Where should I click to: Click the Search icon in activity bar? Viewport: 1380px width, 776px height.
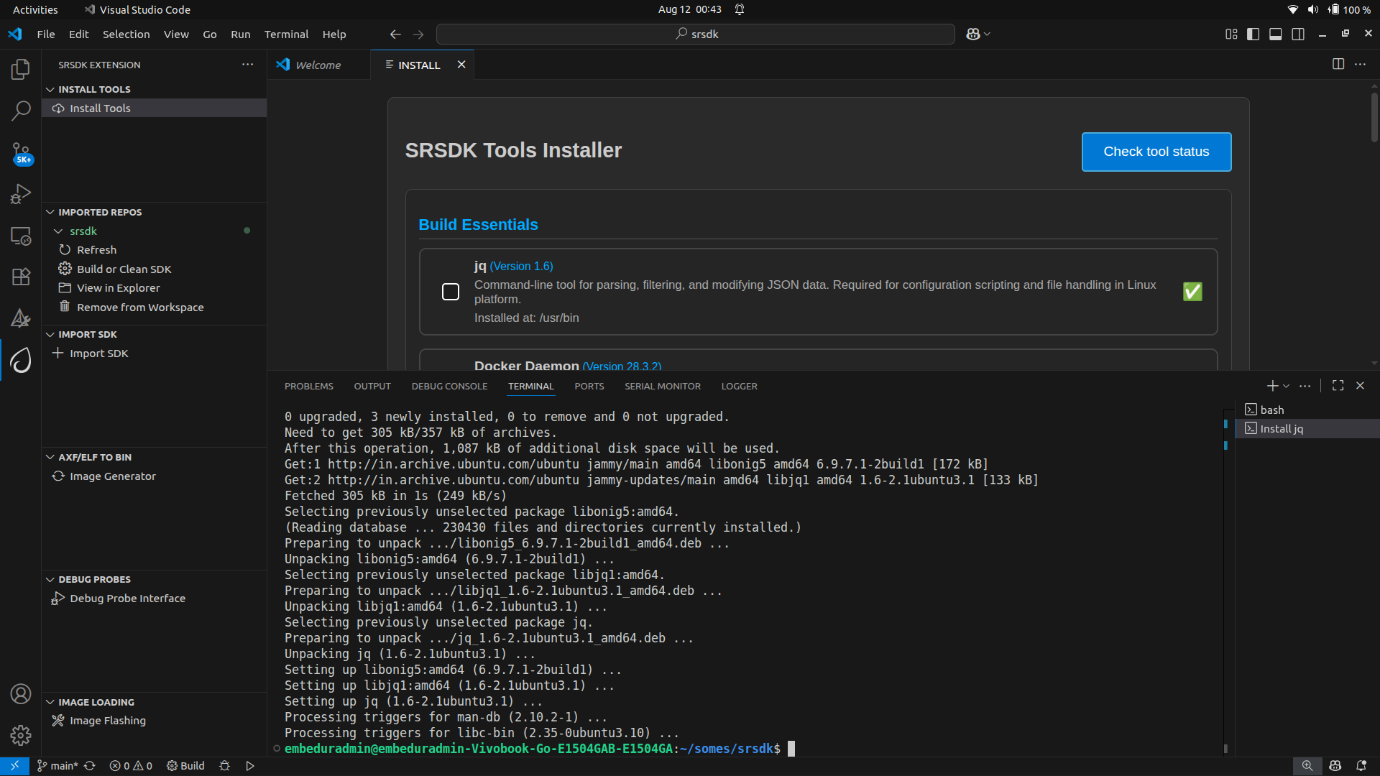21,111
